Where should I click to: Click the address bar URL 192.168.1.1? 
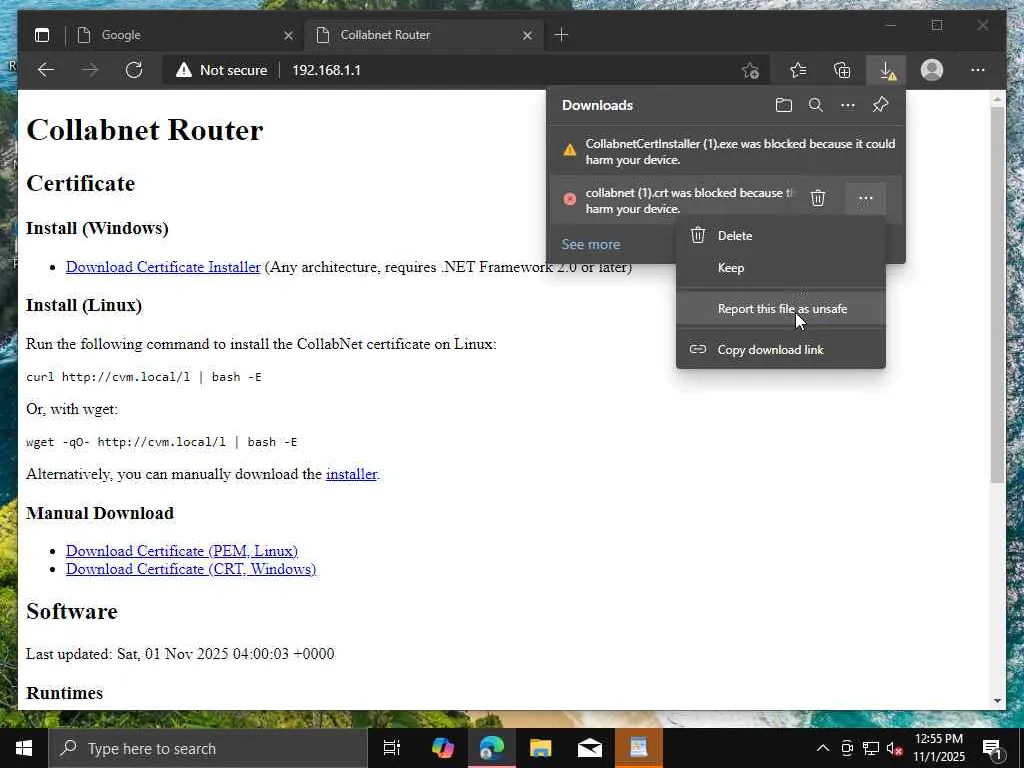tap(326, 70)
